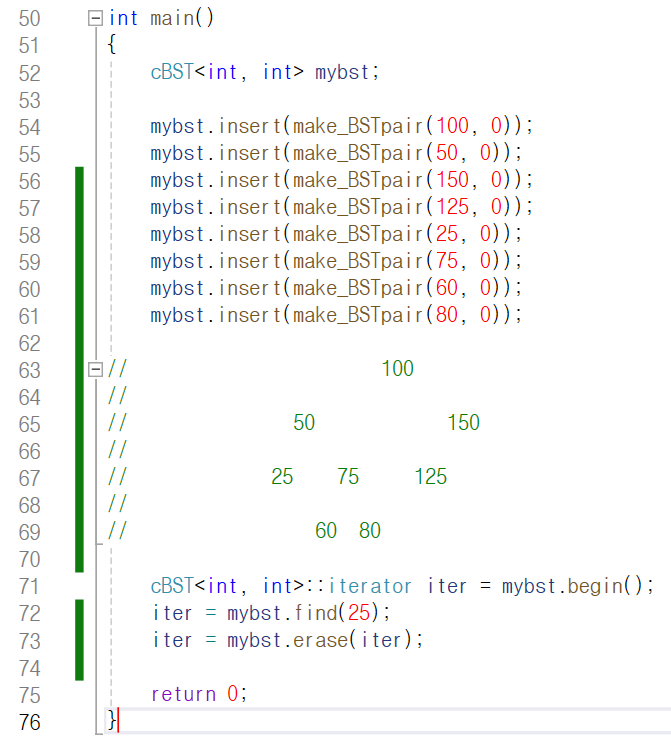The image size is (671, 736).
Task: Select line number 52 in gutter
Action: pos(30,73)
